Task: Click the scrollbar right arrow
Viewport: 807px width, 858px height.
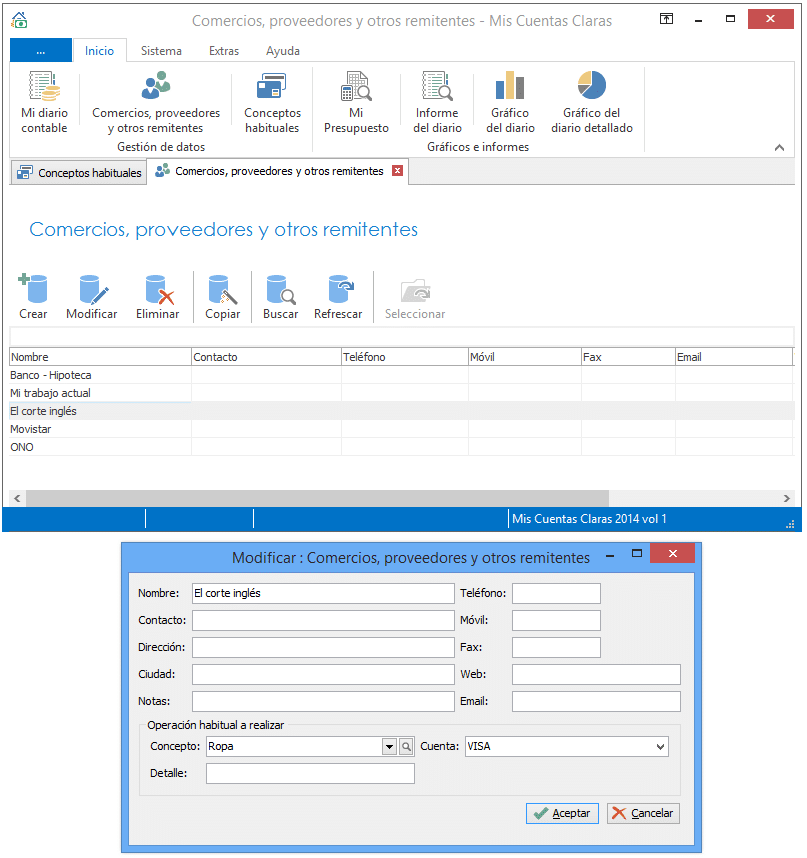Action: click(786, 498)
